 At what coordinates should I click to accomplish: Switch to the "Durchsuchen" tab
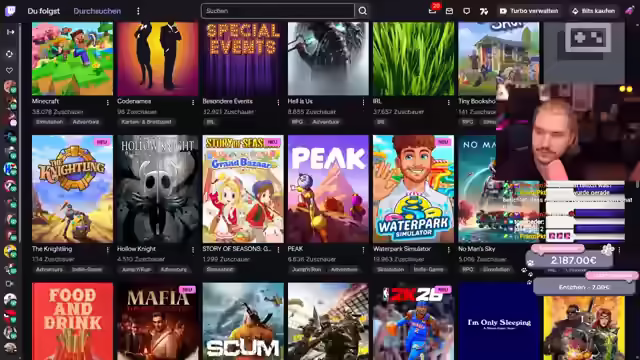click(97, 11)
